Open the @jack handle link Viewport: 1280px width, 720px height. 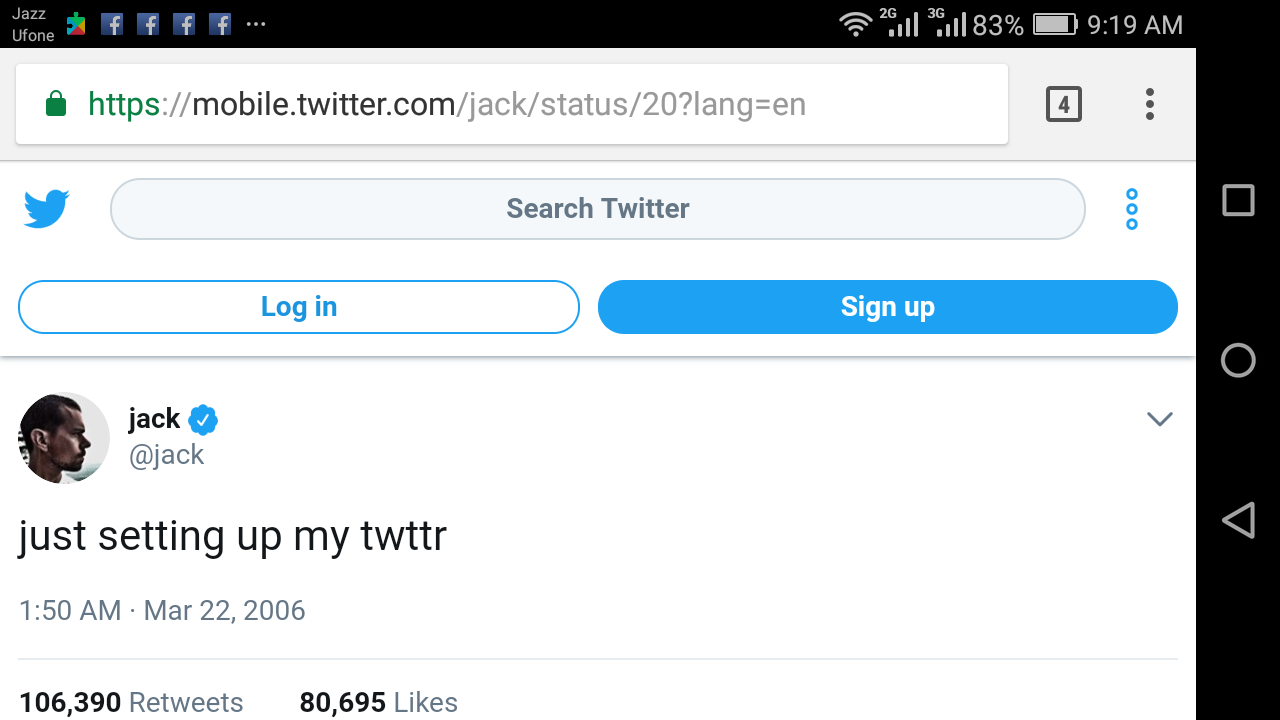(166, 455)
